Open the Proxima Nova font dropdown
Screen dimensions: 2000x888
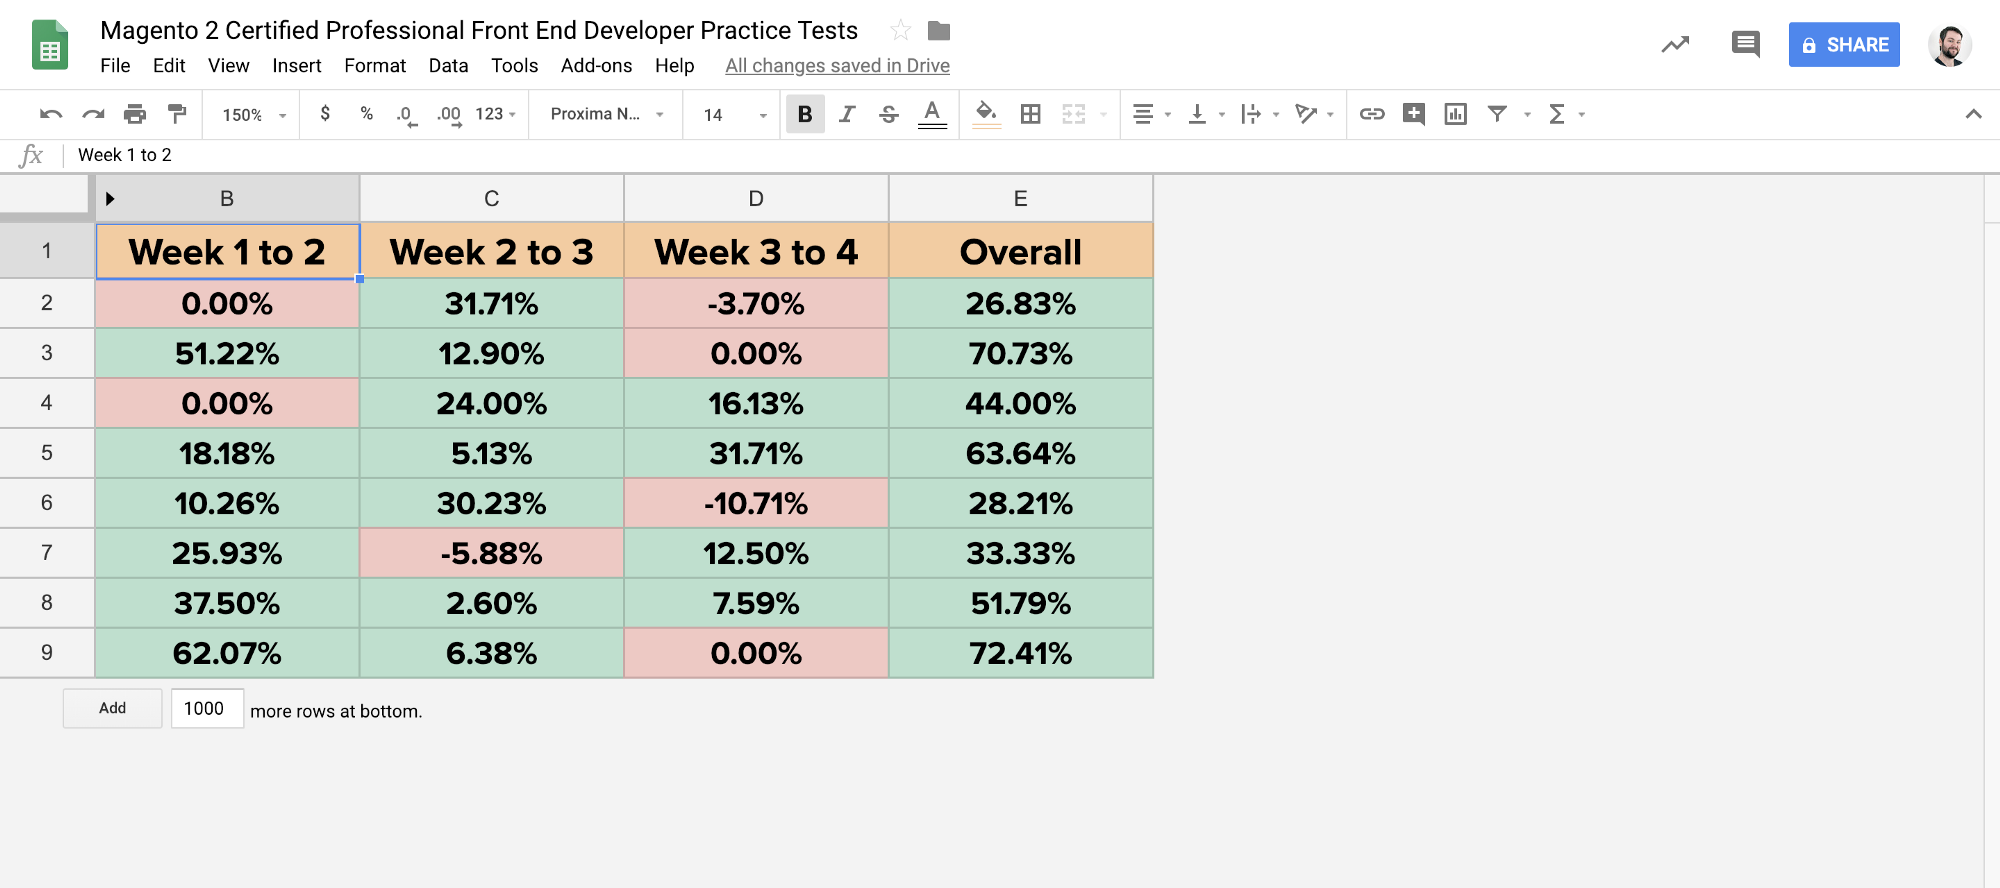pyautogui.click(x=607, y=114)
